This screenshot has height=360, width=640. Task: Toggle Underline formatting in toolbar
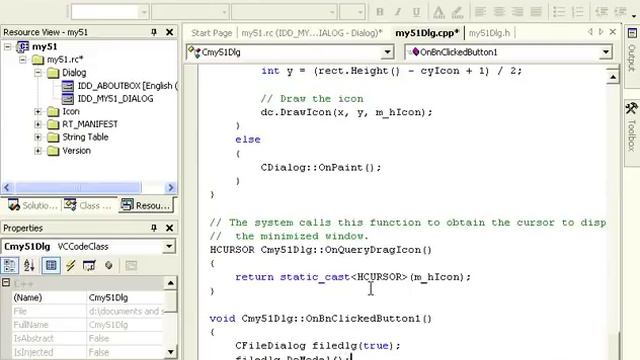(x=416, y=12)
